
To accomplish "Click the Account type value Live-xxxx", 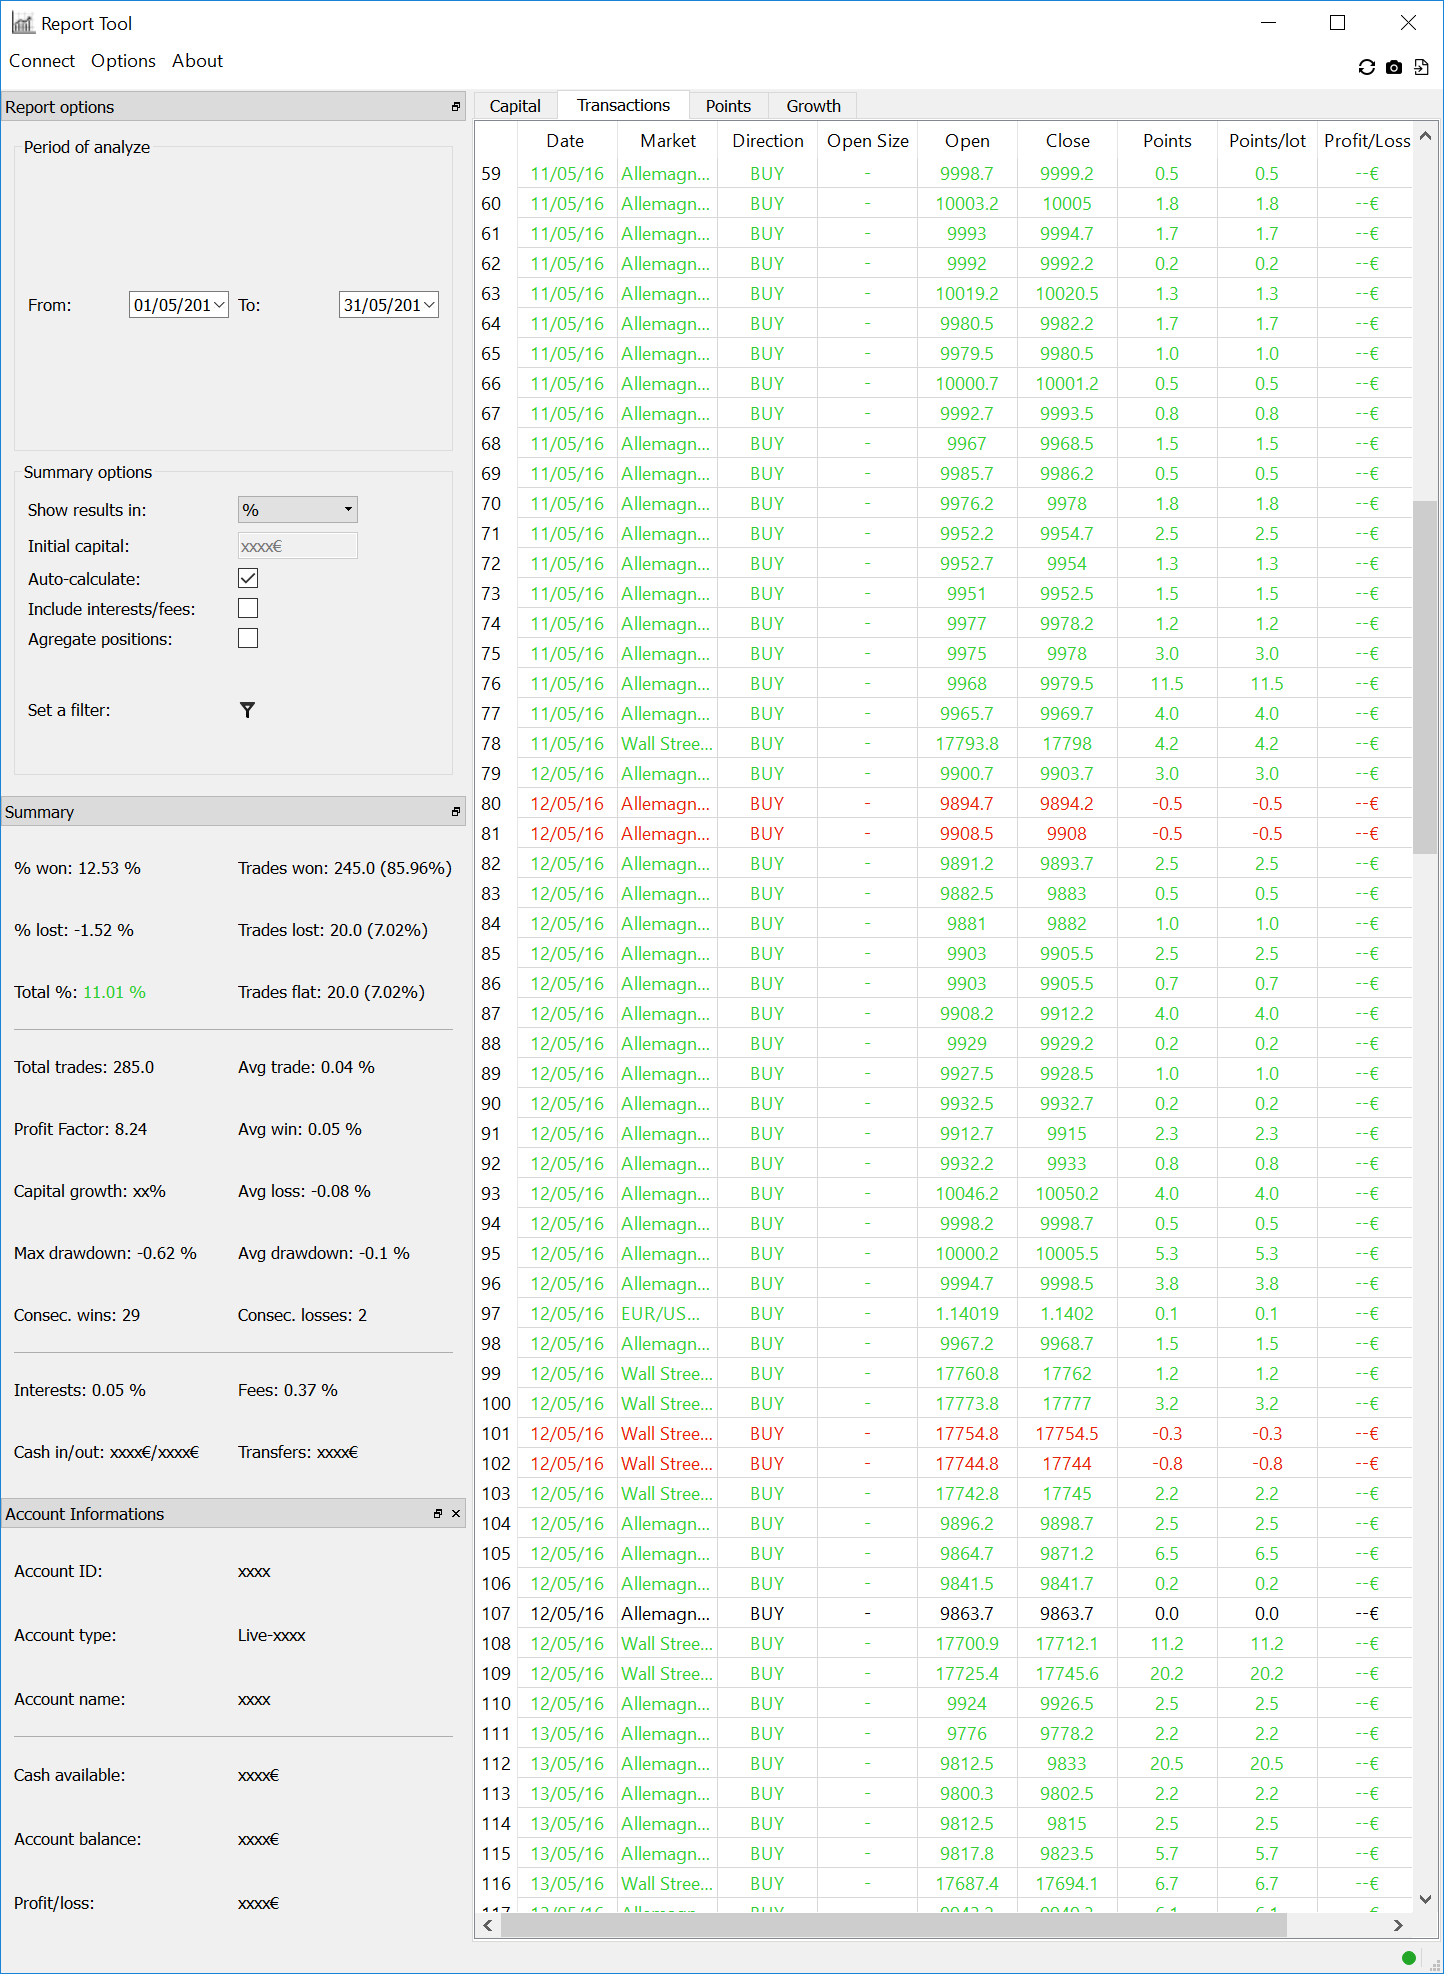I will 272,1635.
